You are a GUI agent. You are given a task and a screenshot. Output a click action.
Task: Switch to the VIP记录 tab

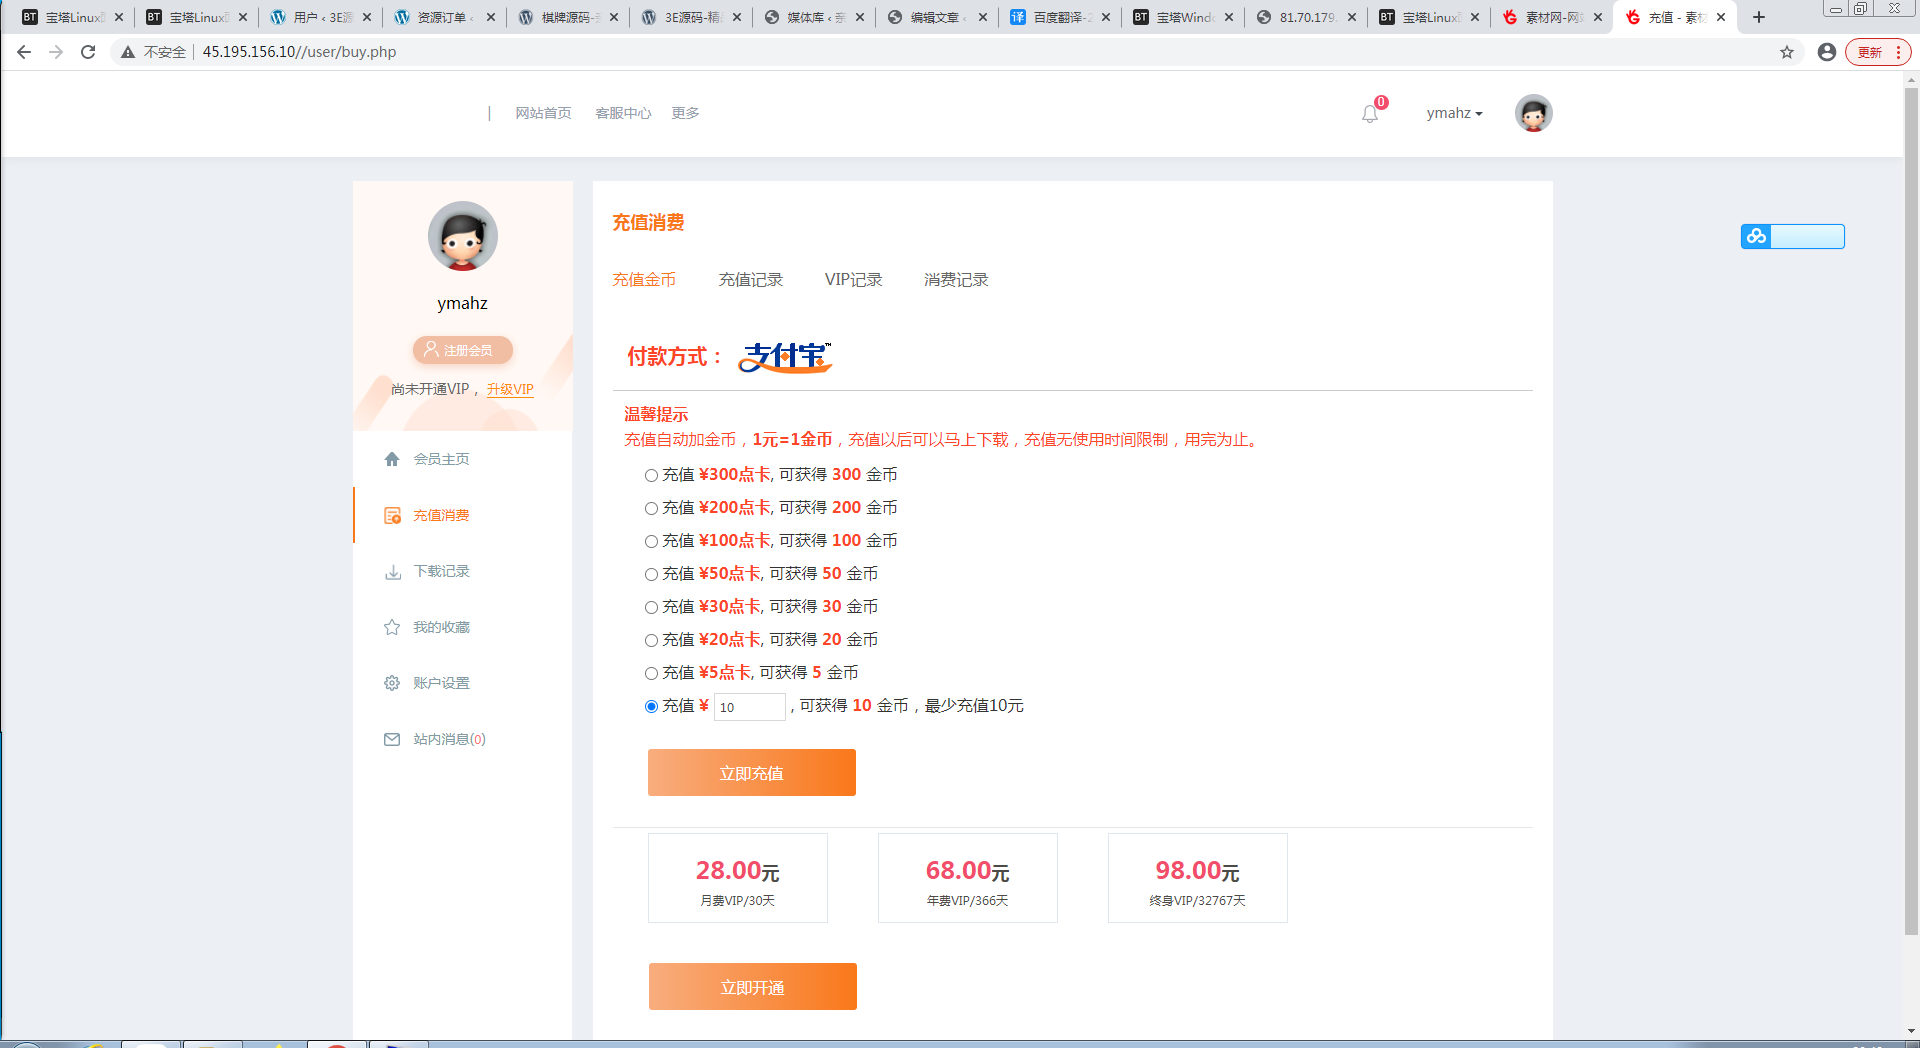point(853,280)
